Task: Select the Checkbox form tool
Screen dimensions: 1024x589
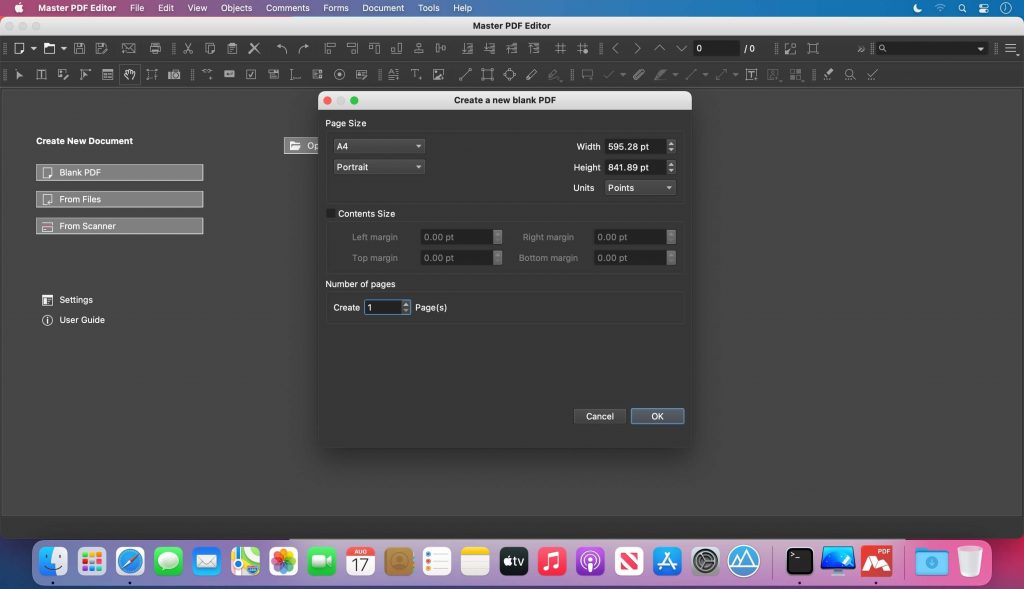Action: pyautogui.click(x=250, y=74)
